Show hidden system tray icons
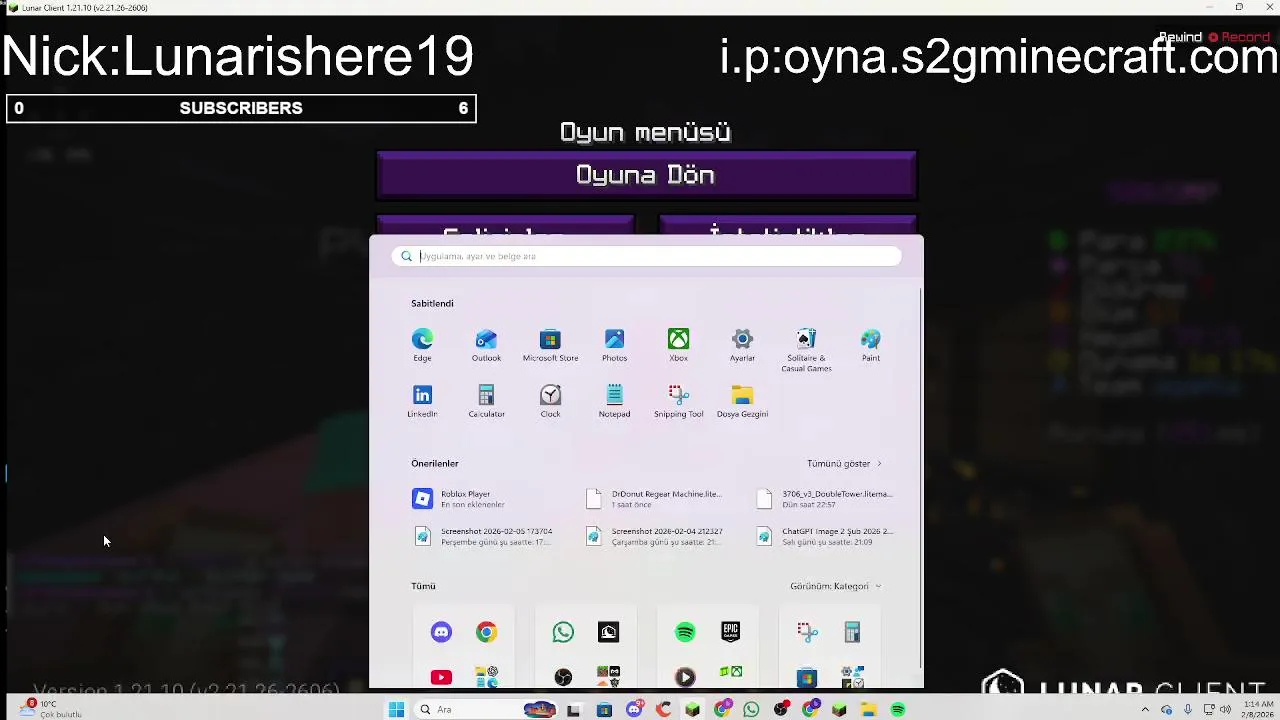The width and height of the screenshot is (1280, 720). click(x=1145, y=709)
